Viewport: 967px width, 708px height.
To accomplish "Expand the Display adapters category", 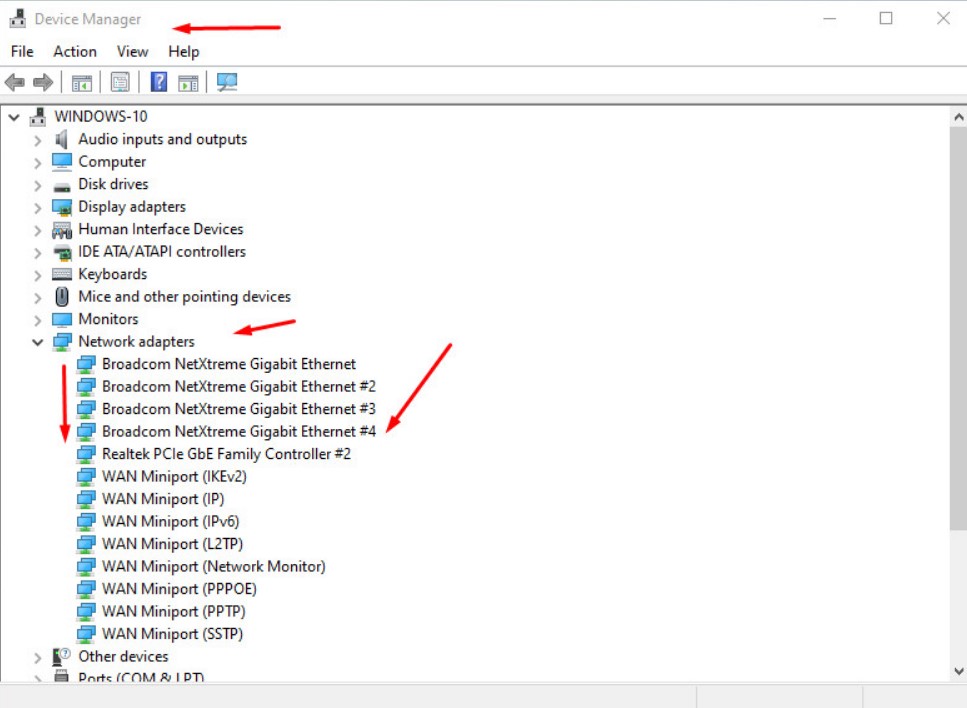I will [38, 208].
